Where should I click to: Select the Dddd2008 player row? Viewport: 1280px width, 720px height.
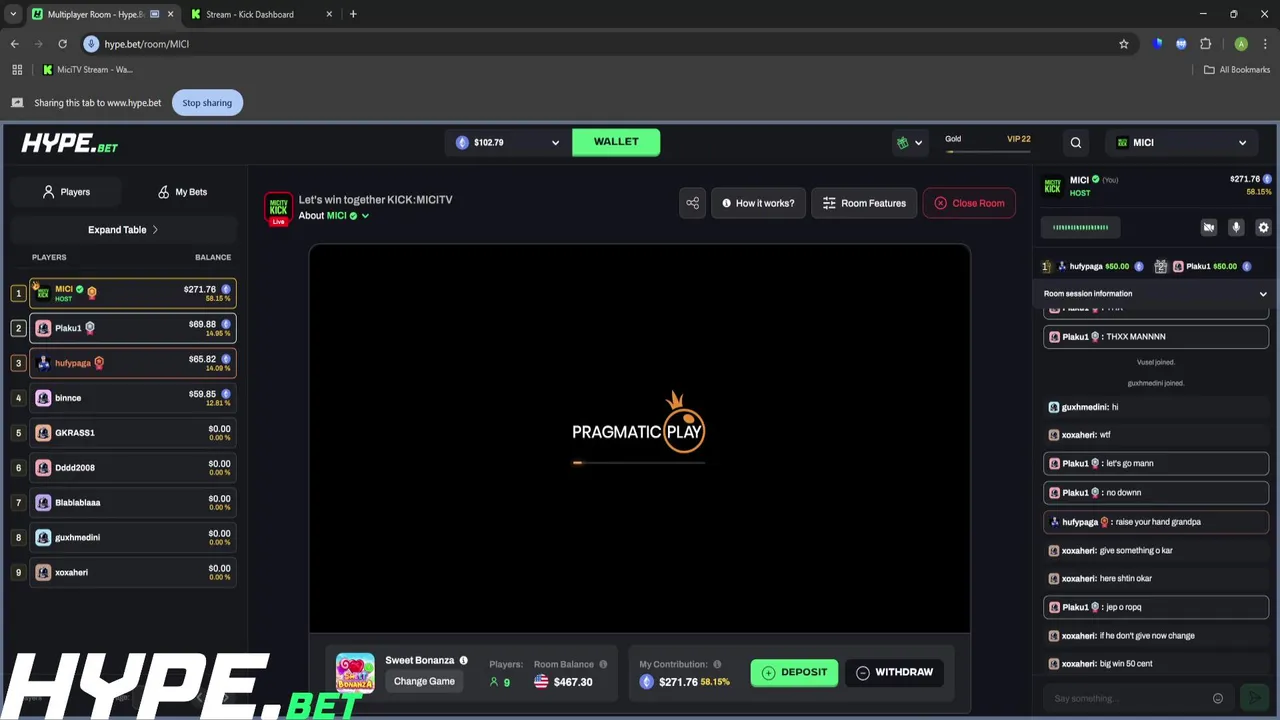point(132,468)
